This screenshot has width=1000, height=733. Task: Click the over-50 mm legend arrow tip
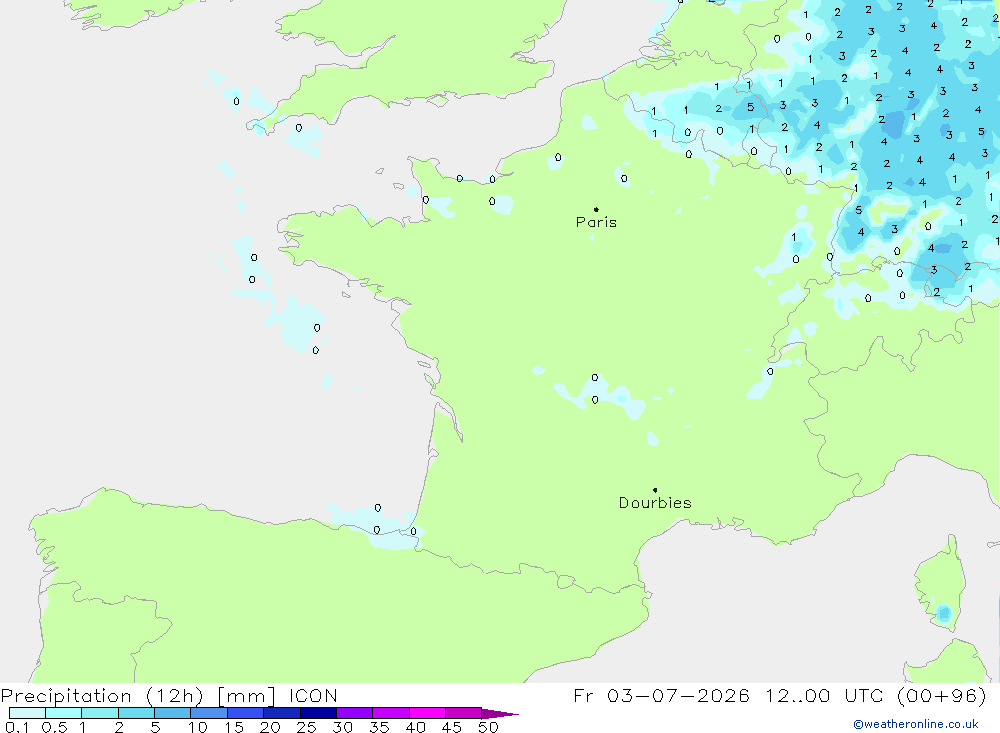coord(500,714)
